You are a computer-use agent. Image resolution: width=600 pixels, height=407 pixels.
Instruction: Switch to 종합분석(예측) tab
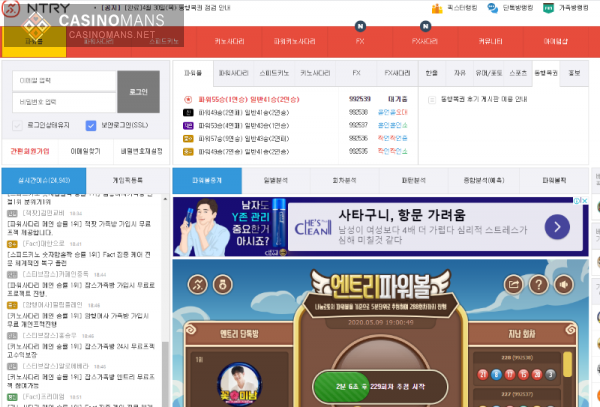(484, 181)
